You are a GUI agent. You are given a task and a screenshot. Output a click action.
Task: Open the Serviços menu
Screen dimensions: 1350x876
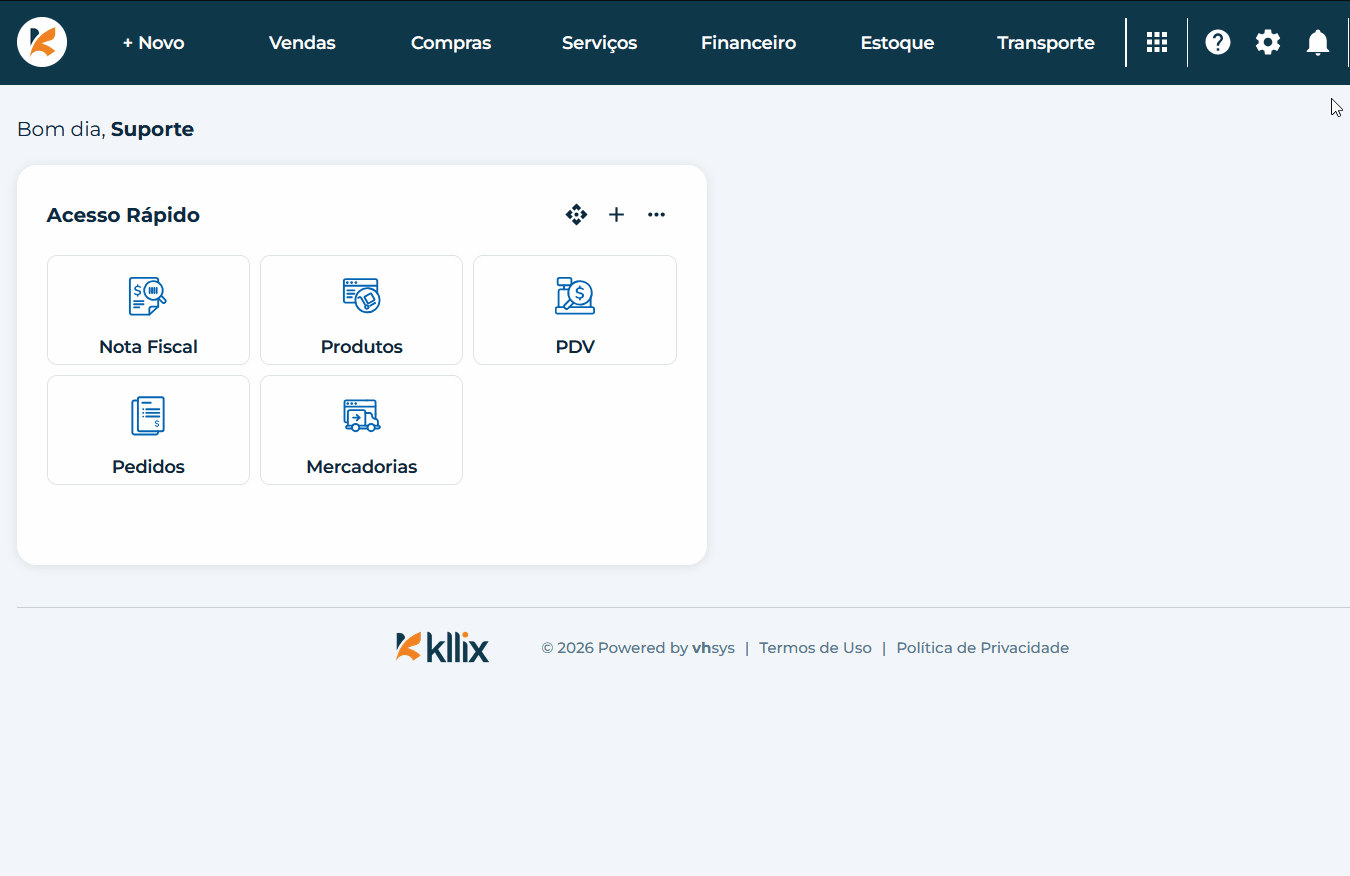point(600,43)
